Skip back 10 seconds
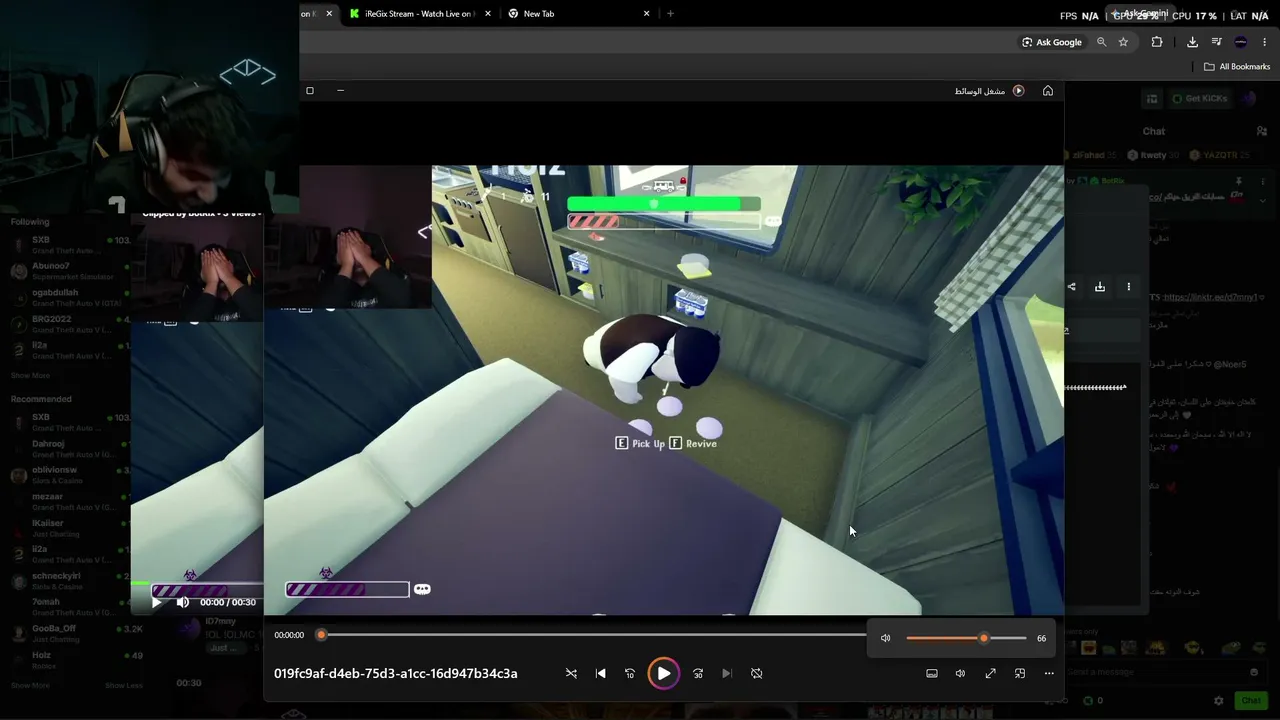This screenshot has width=1280, height=720. click(x=629, y=674)
